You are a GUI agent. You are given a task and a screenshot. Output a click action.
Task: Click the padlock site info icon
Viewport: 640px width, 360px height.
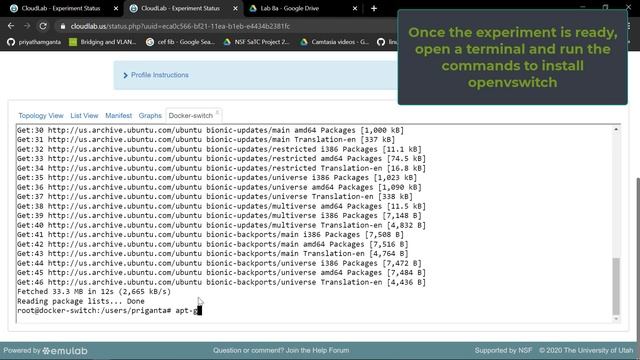coord(62,26)
